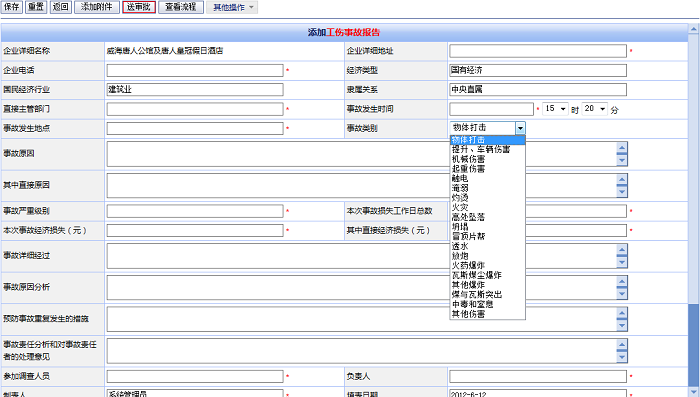Image resolution: width=700 pixels, height=397 pixels.
Task: Open 查看流程 to view the workflow
Action: pyautogui.click(x=181, y=7)
